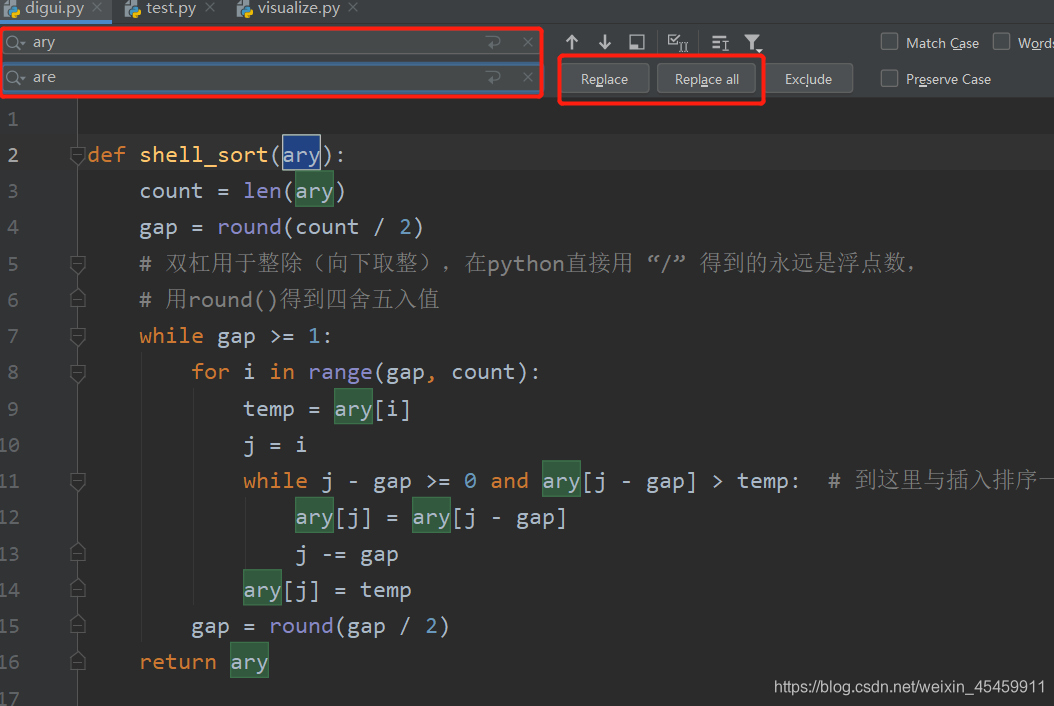Clear the find field text with X
Image resolution: width=1054 pixels, height=706 pixels.
tap(528, 42)
